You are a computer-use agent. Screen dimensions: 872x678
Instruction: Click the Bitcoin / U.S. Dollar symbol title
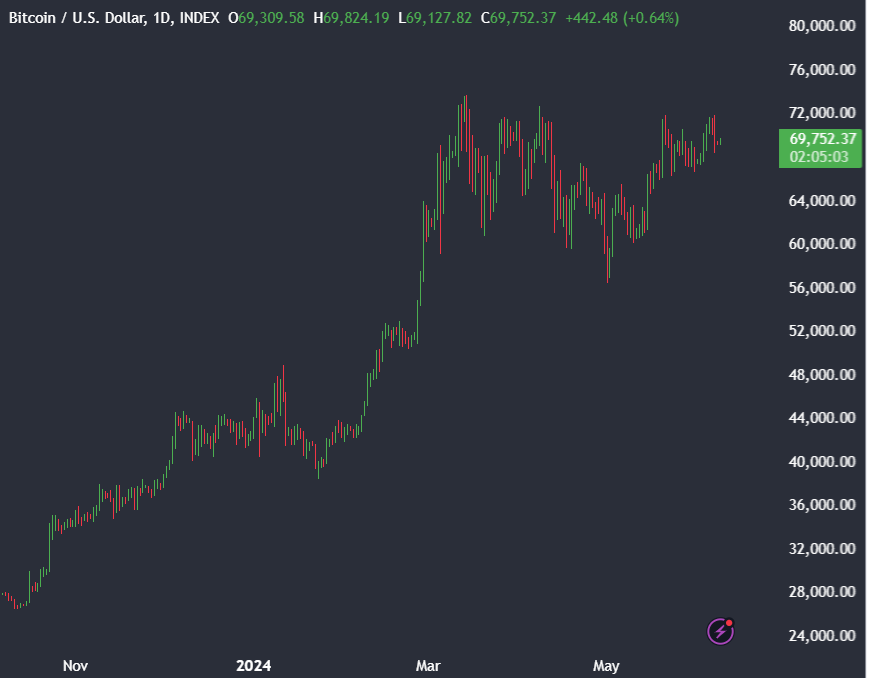coord(77,18)
